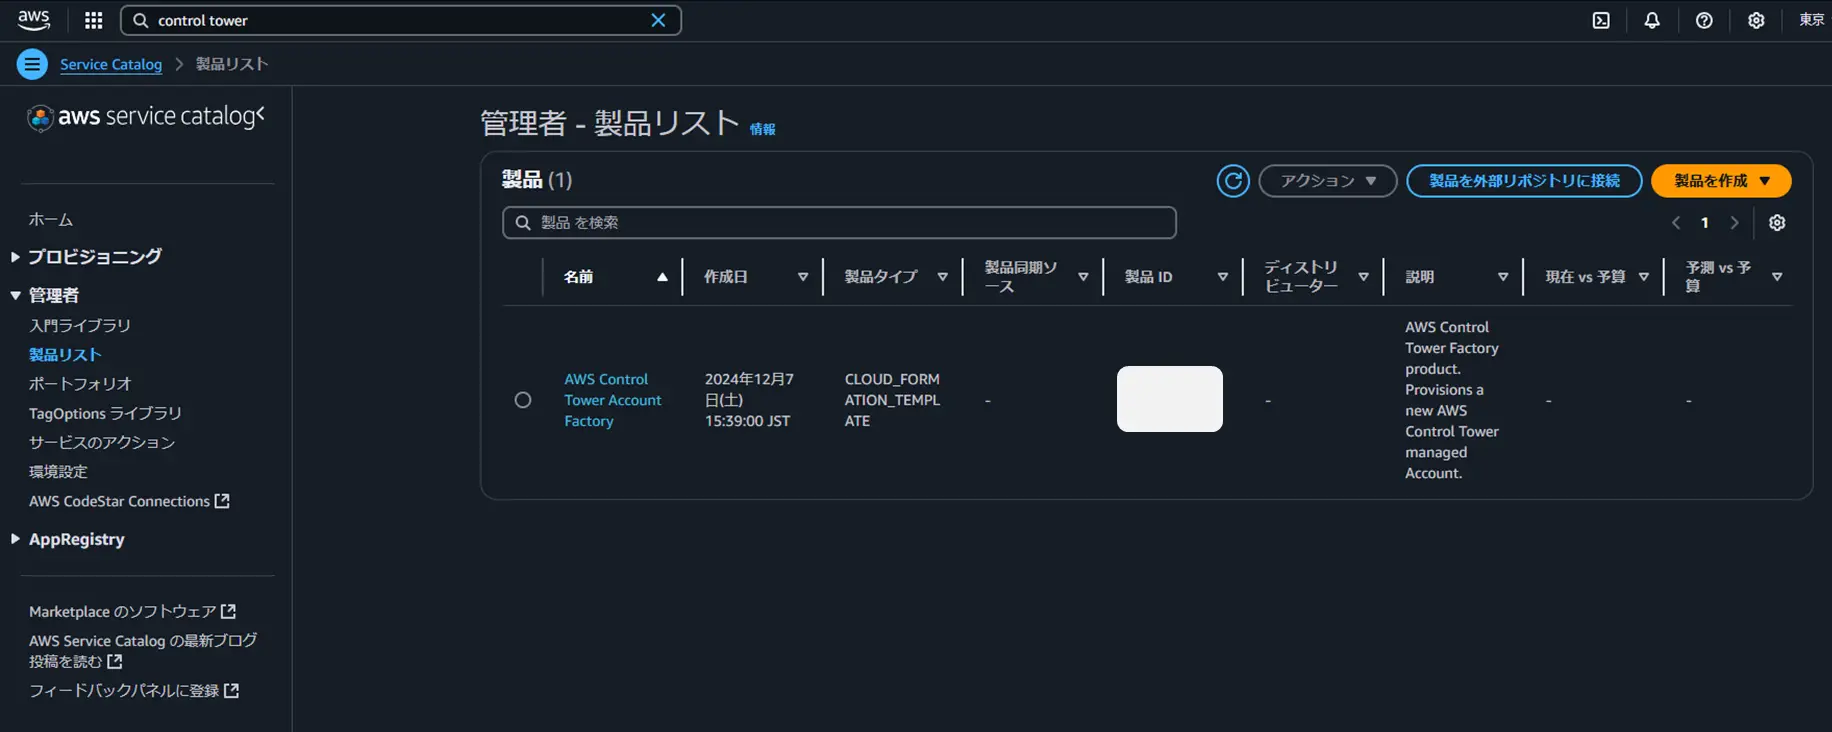This screenshot has width=1832, height=732.
Task: Click the CLOUD_FORMATION_TEMPLATE type cell
Action: (x=892, y=400)
